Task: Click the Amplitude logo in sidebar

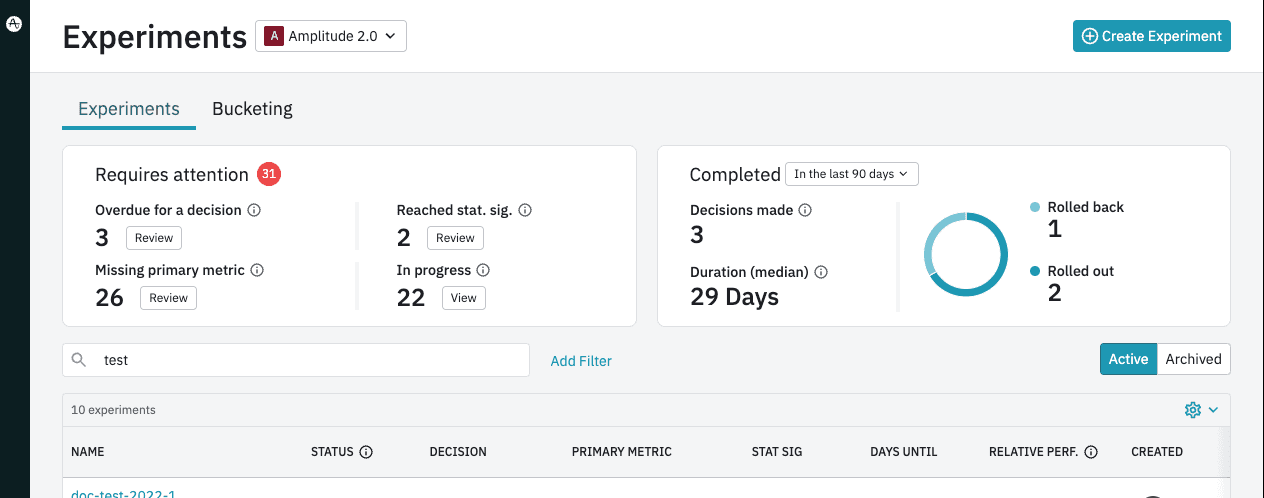Action: click(x=14, y=25)
